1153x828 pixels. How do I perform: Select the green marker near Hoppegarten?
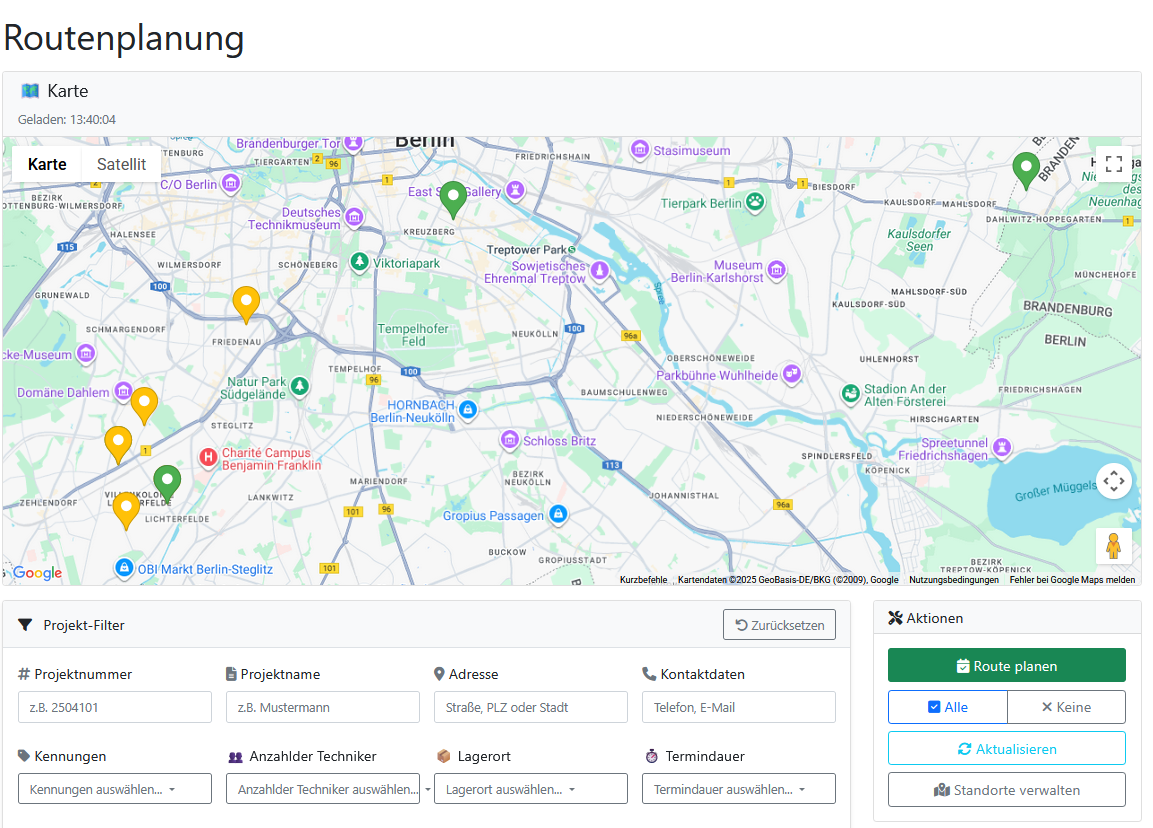coord(1025,169)
